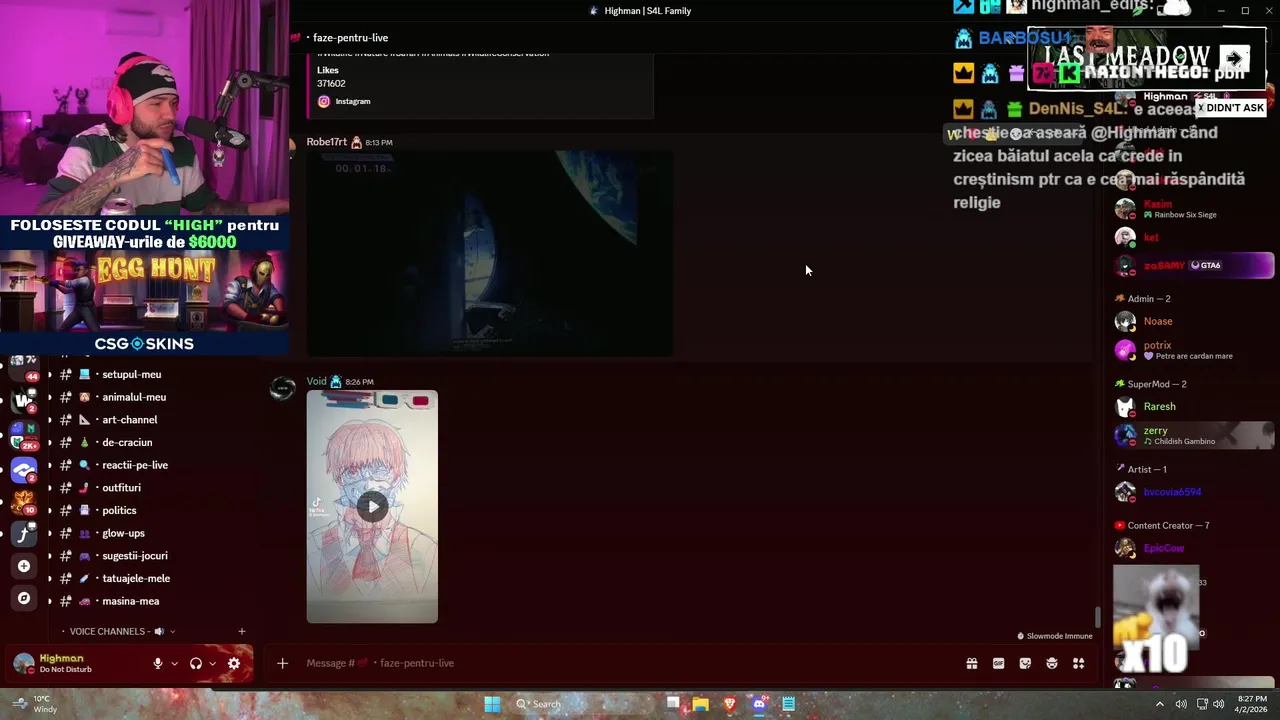This screenshot has height=720, width=1280.
Task: Open User Settings gear icon
Action: pos(234,663)
